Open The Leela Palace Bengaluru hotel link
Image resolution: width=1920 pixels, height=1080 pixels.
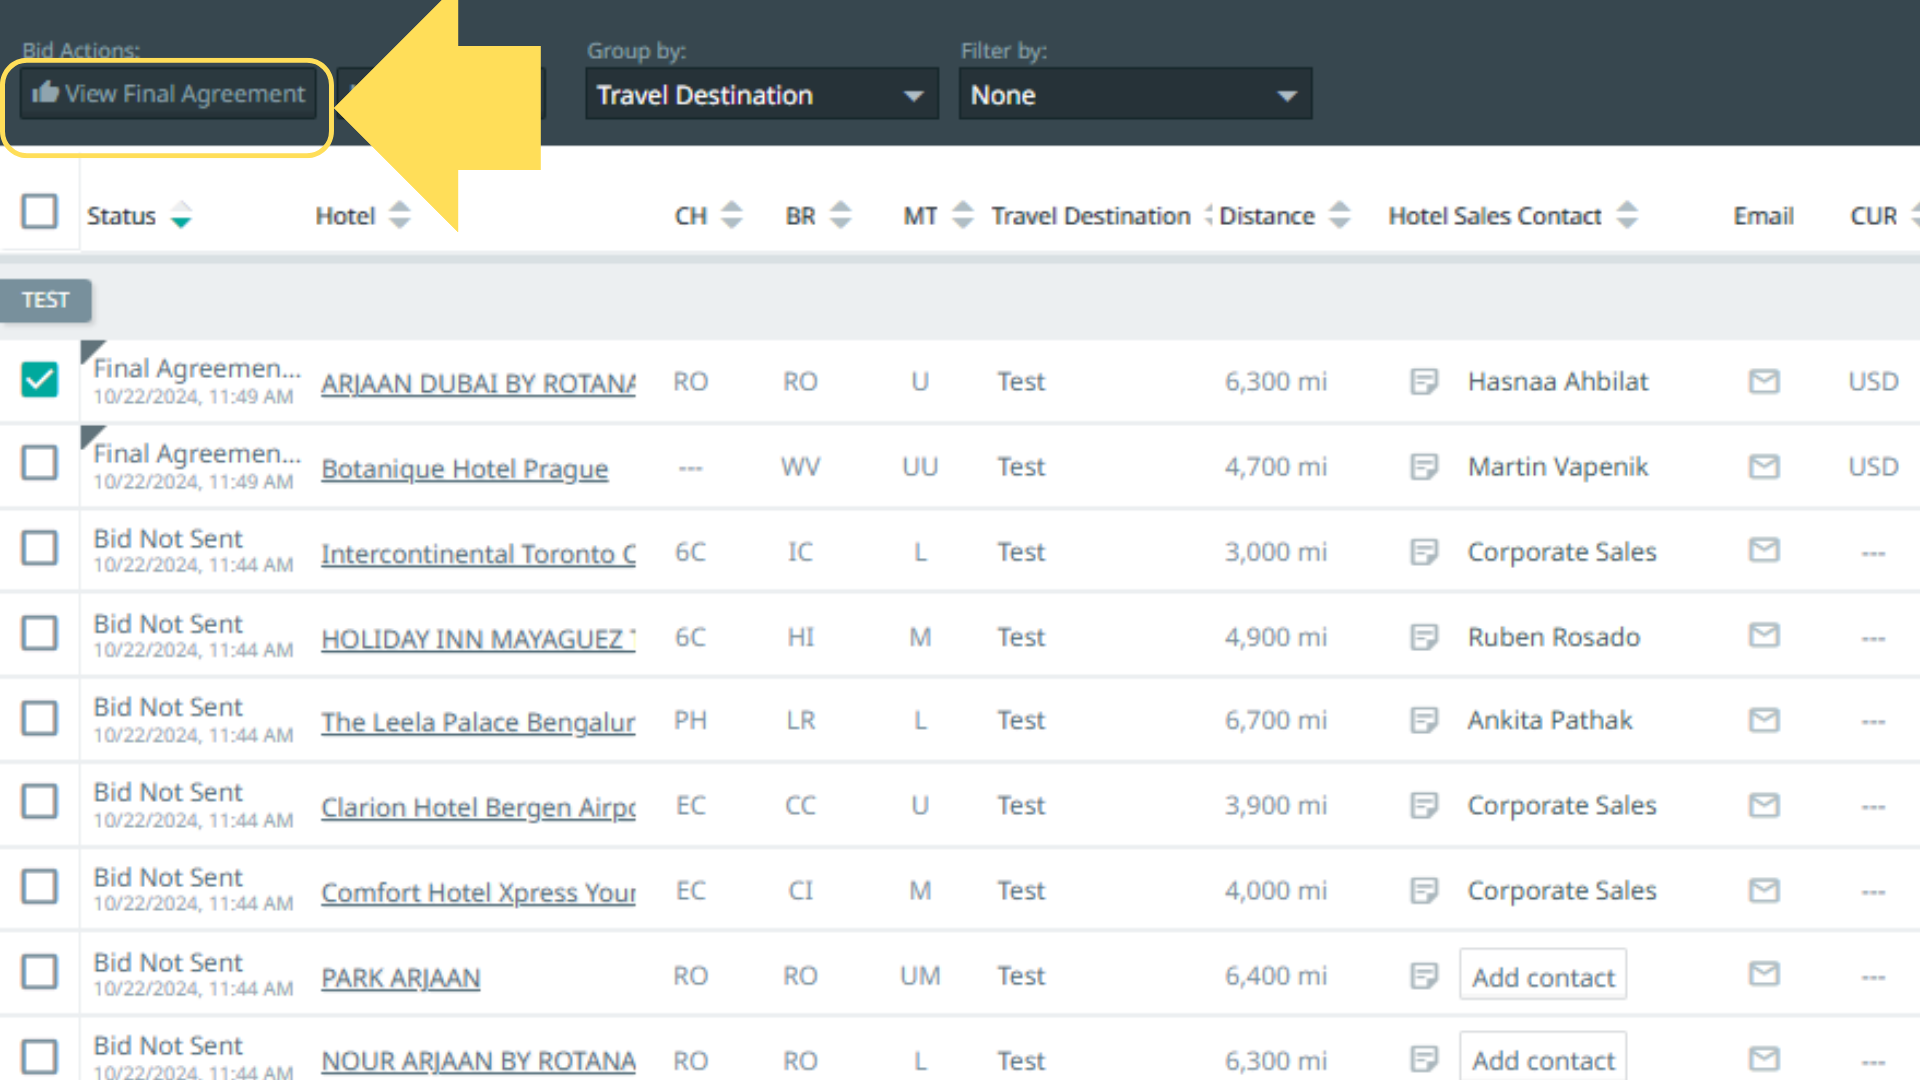[x=478, y=722]
